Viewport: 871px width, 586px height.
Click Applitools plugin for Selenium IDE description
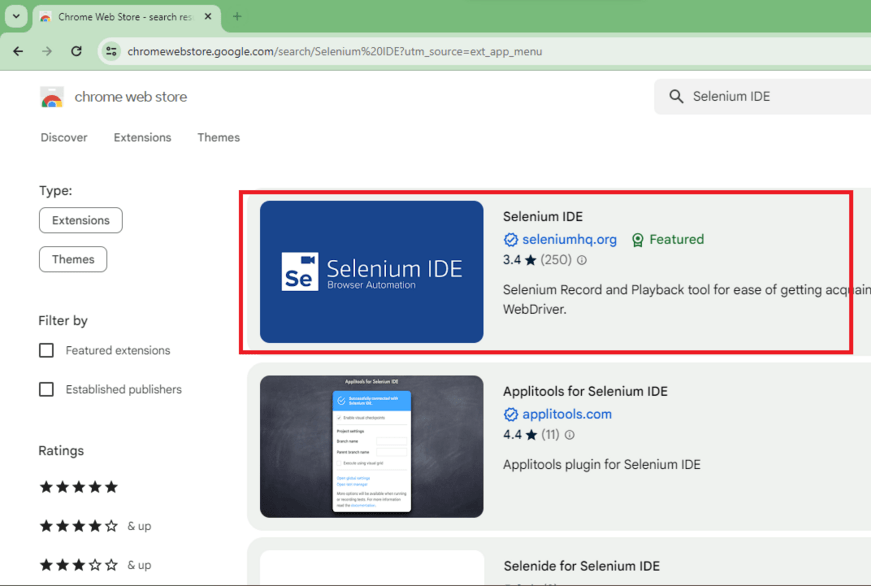point(602,464)
